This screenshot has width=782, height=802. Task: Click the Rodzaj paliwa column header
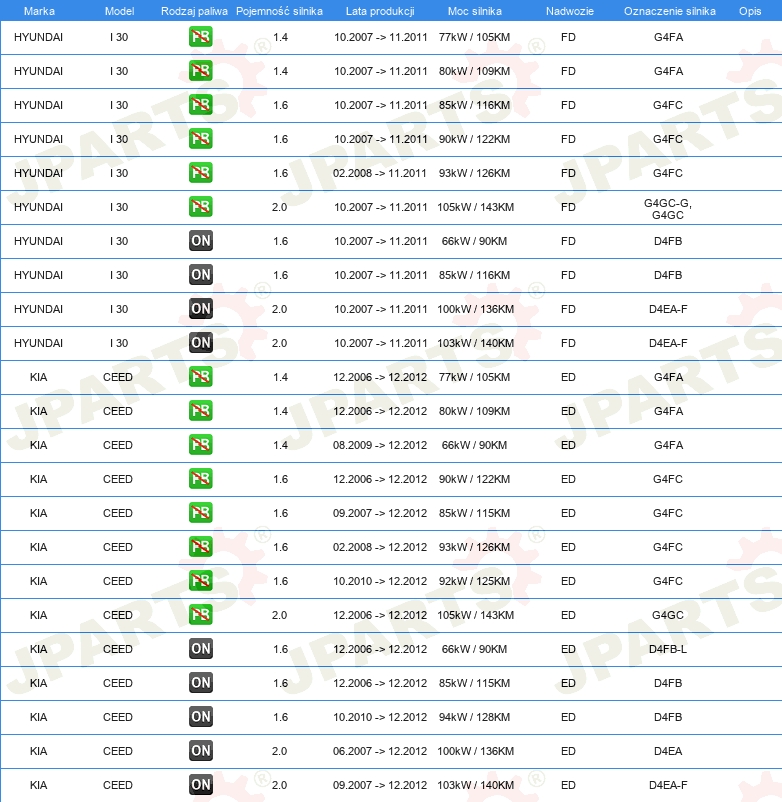(x=194, y=11)
